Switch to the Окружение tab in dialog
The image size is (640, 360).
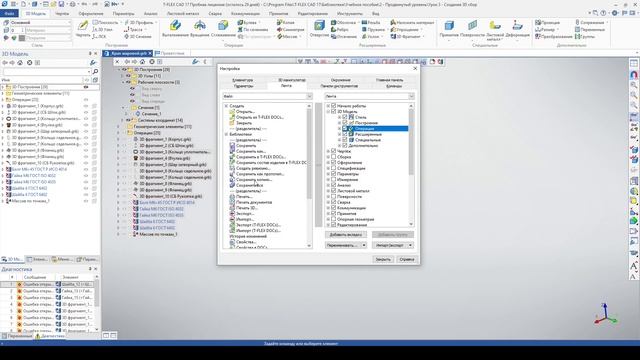(x=341, y=80)
